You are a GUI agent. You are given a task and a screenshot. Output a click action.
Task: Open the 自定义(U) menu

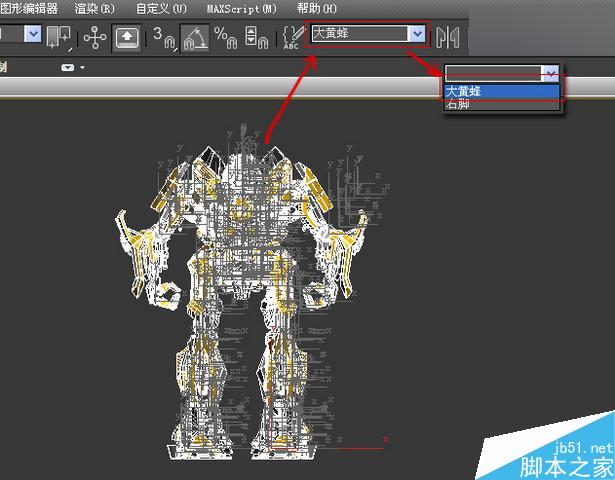(161, 9)
